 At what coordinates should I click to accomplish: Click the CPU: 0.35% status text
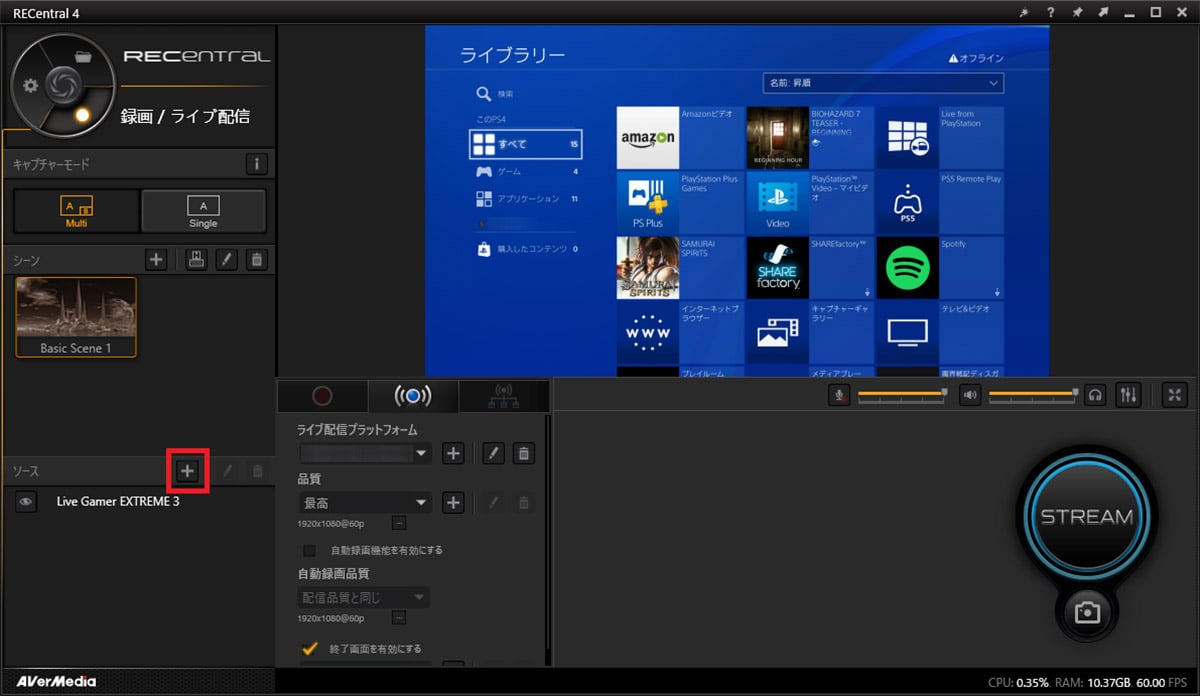tap(1018, 683)
